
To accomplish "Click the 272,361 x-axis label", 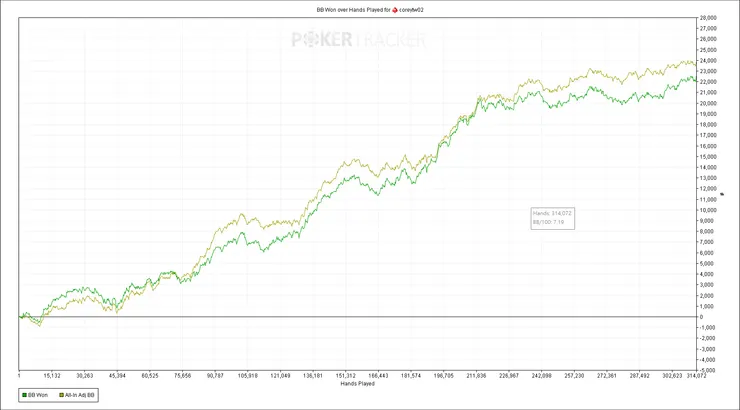I will click(x=606, y=376).
